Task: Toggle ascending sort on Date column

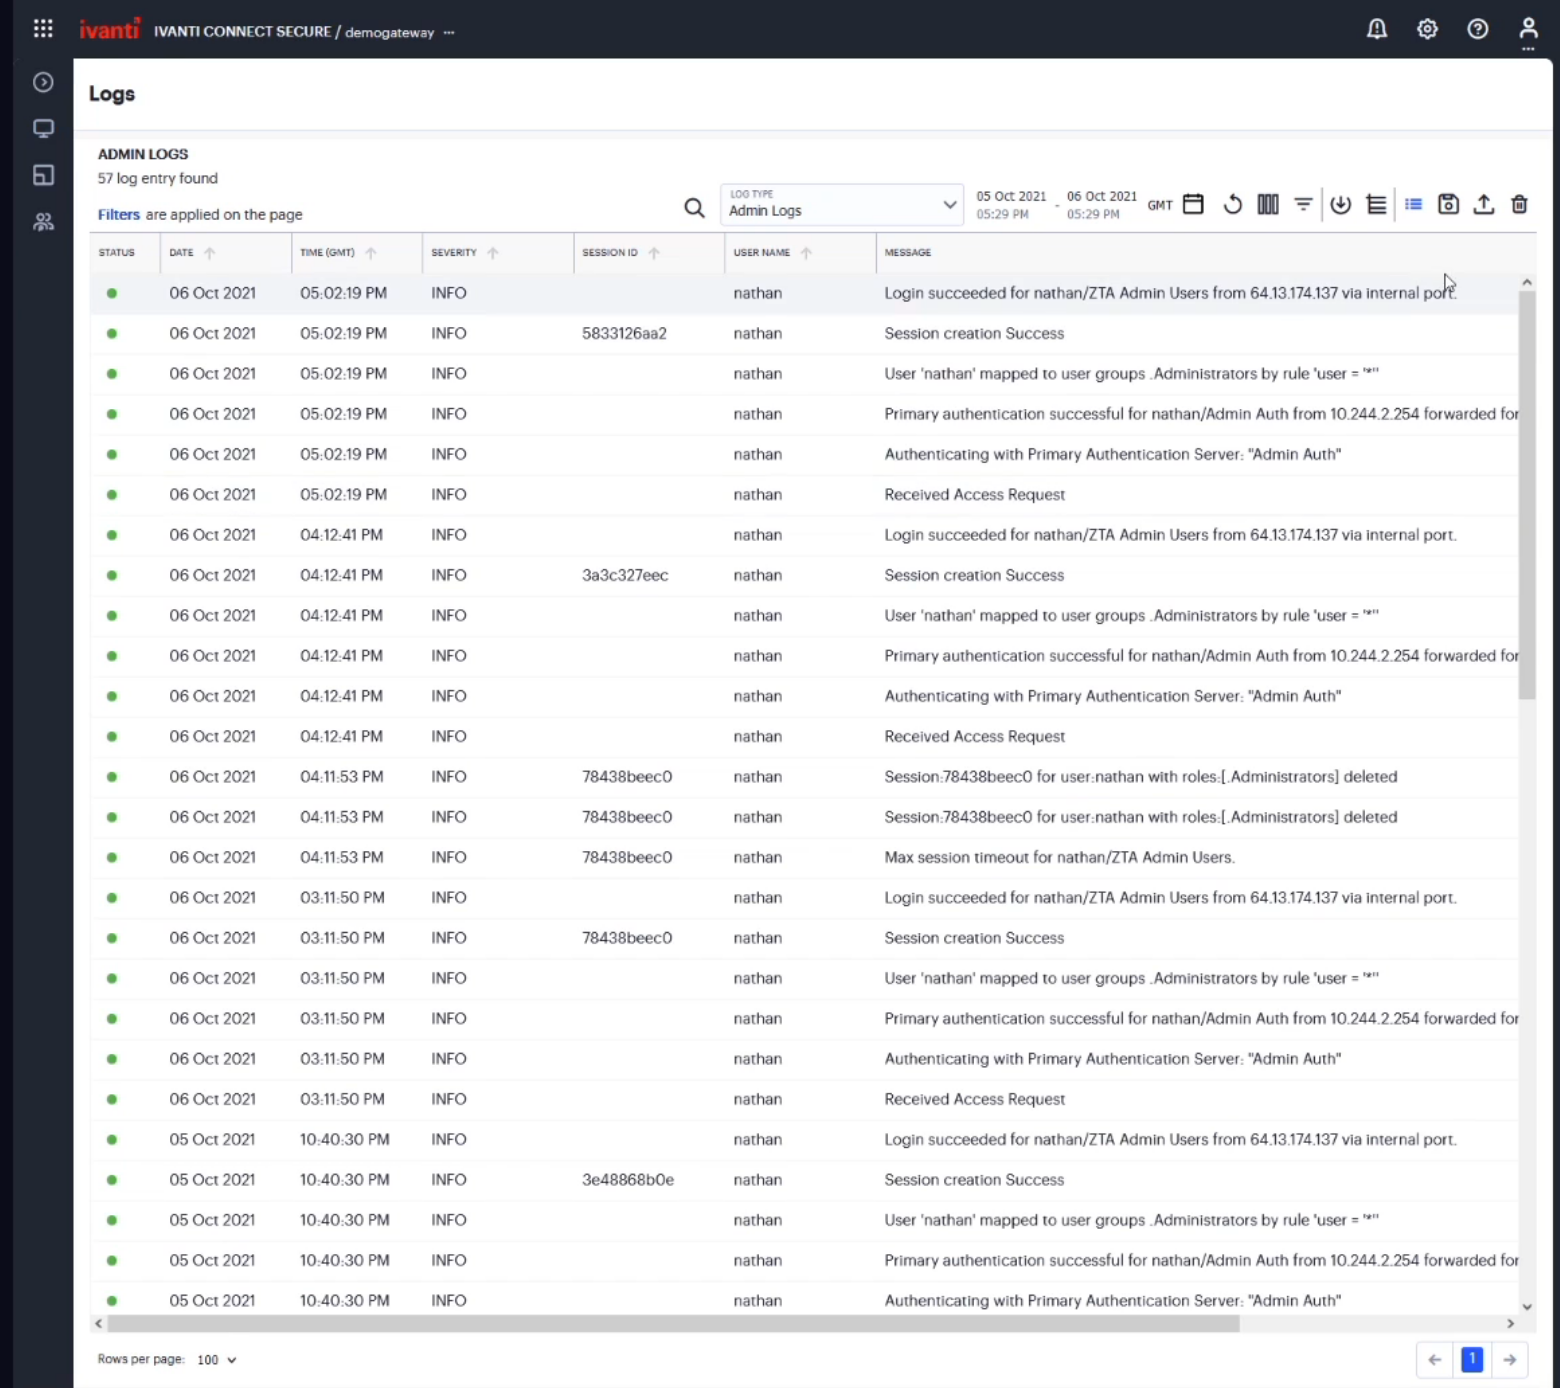Action: point(210,253)
